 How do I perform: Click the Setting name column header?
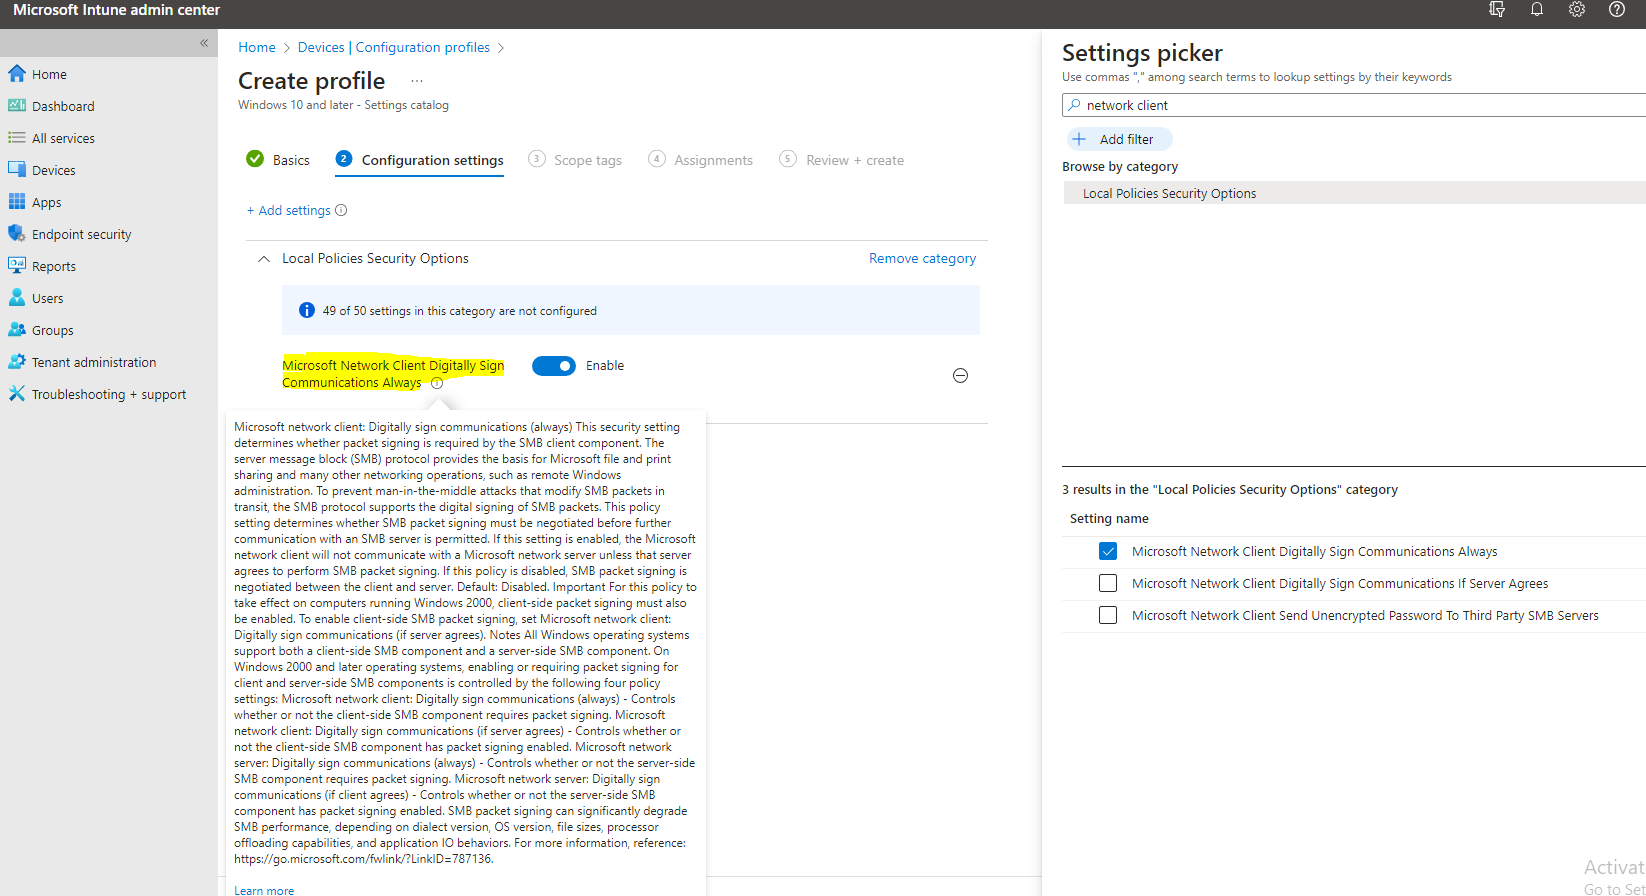[x=1109, y=518]
